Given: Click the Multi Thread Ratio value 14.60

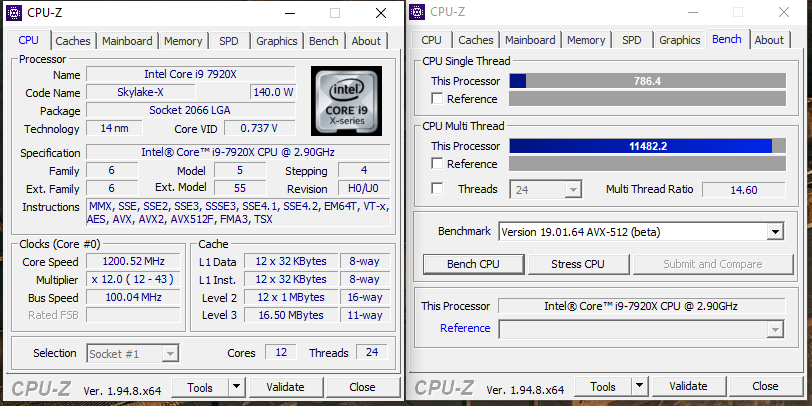Looking at the screenshot, I should coord(744,190).
